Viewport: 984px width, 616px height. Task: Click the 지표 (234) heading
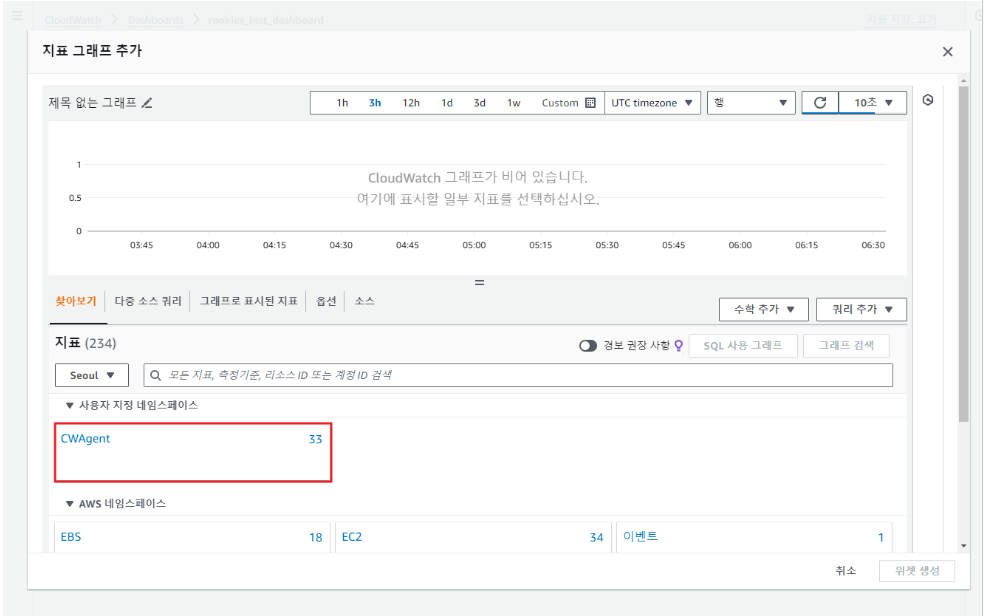(x=85, y=343)
